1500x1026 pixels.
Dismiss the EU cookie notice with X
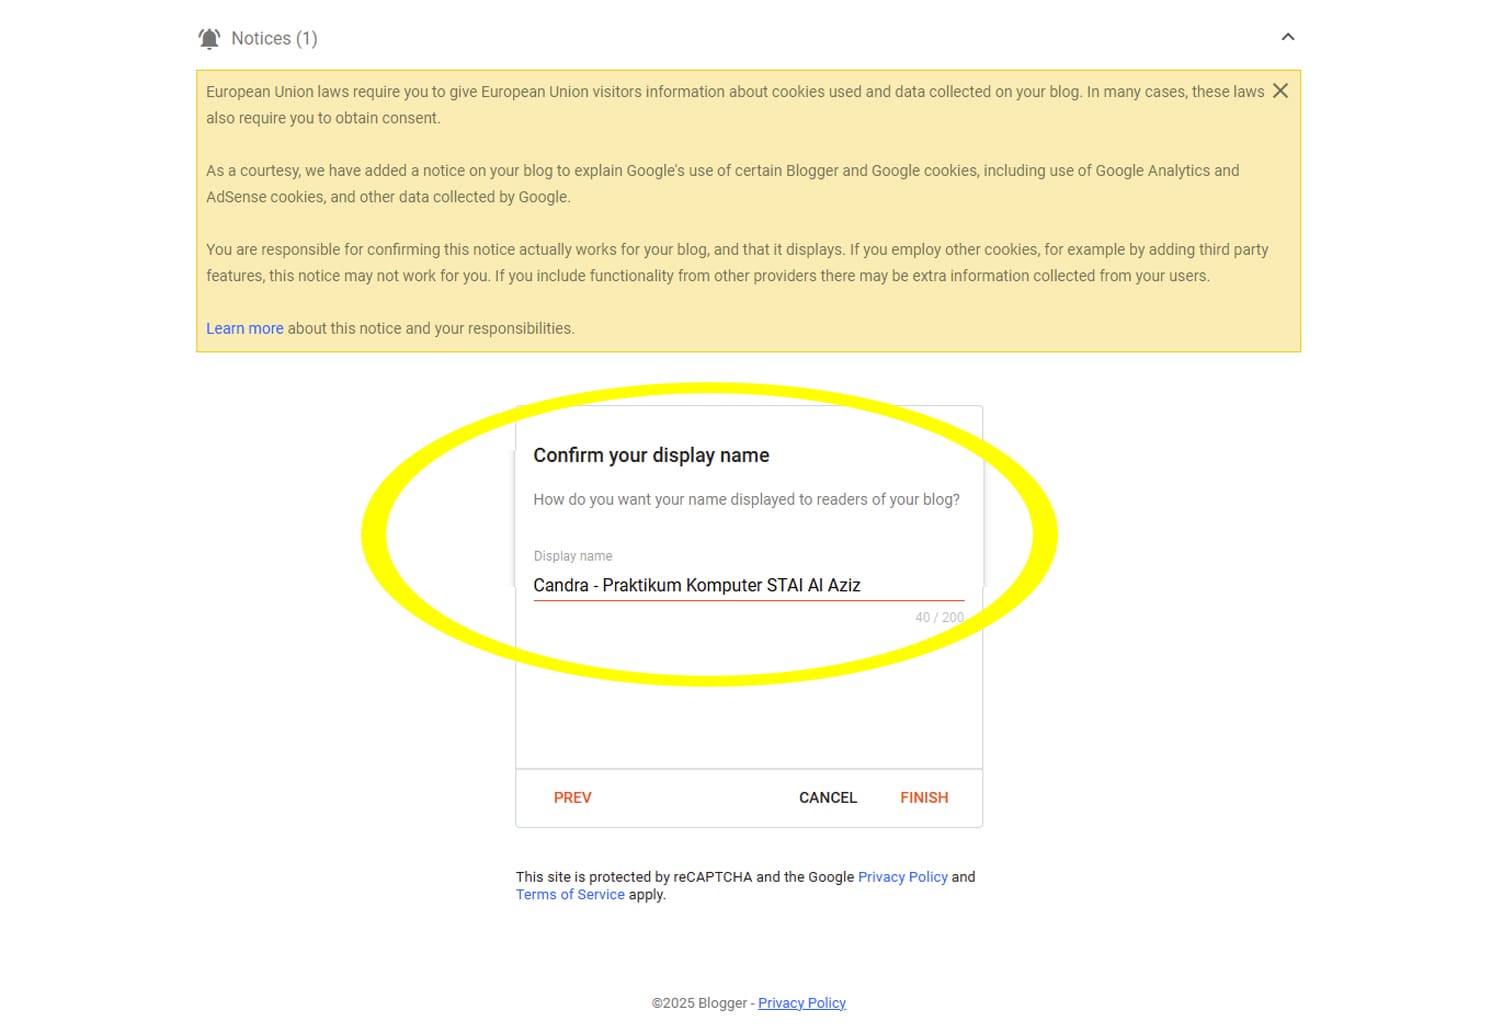coord(1279,91)
